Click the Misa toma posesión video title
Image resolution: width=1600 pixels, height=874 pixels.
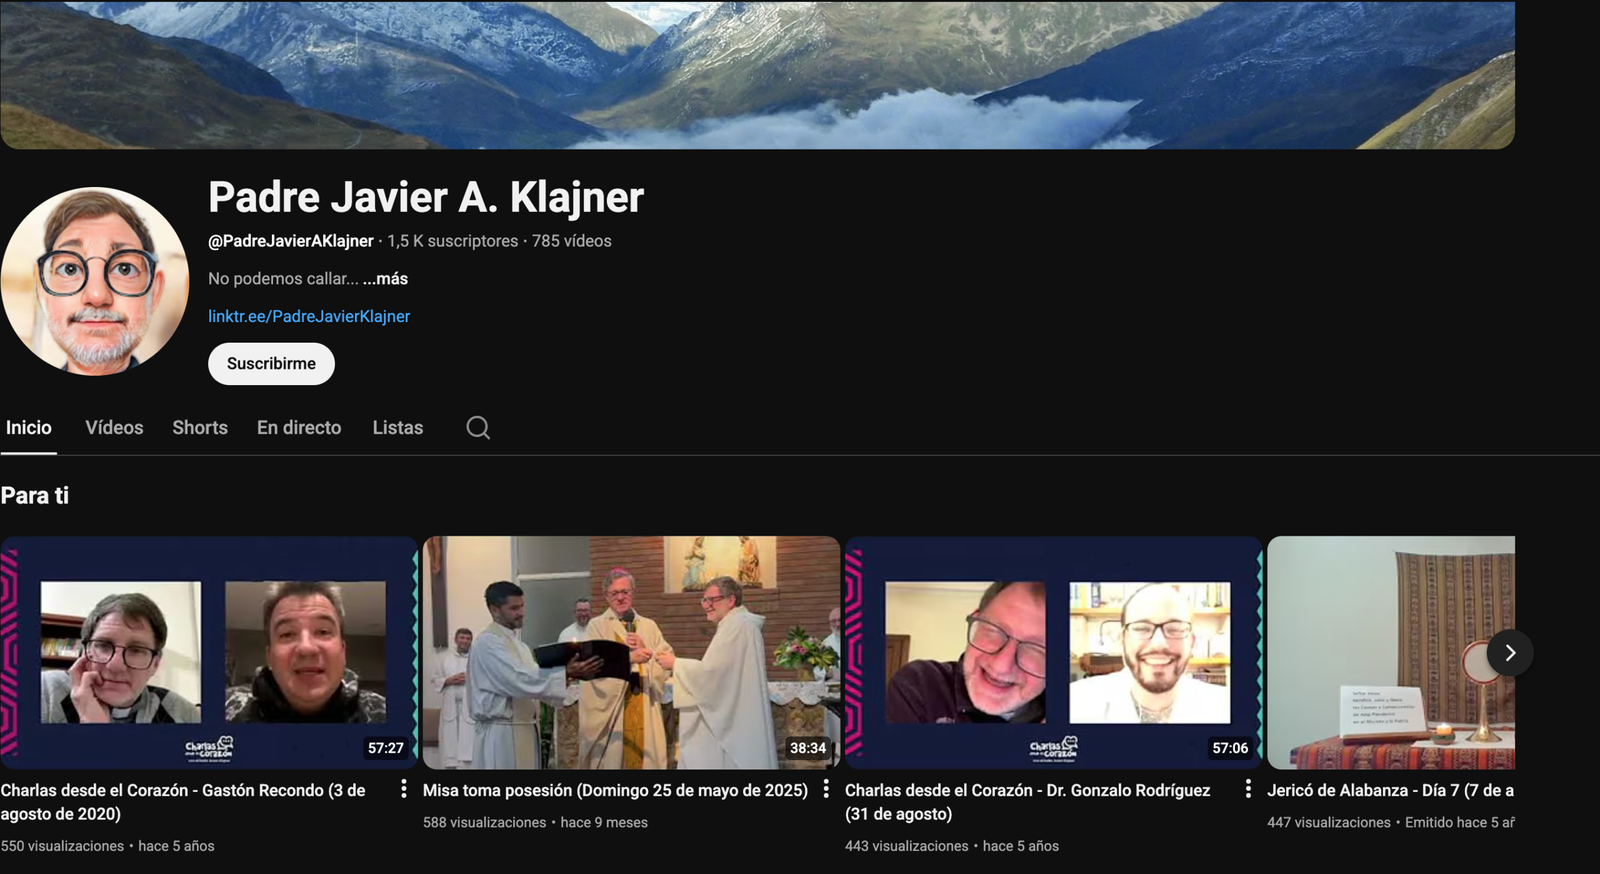(x=615, y=790)
